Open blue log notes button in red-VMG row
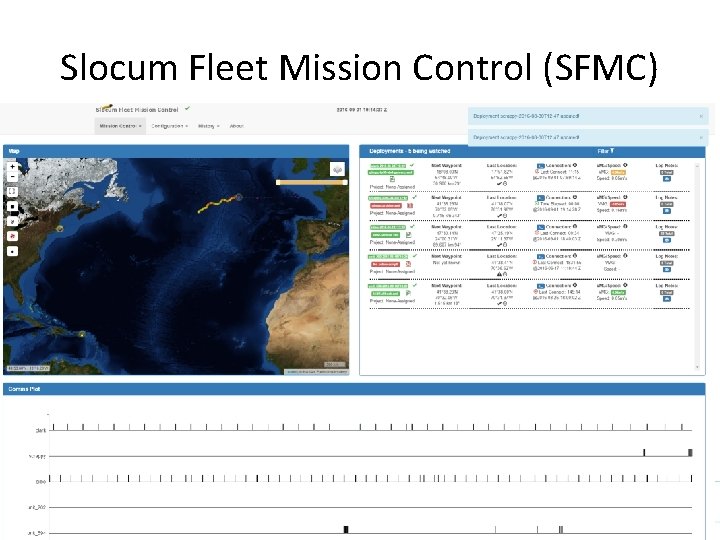Image resolution: width=720 pixels, height=540 pixels. pyautogui.click(x=667, y=211)
